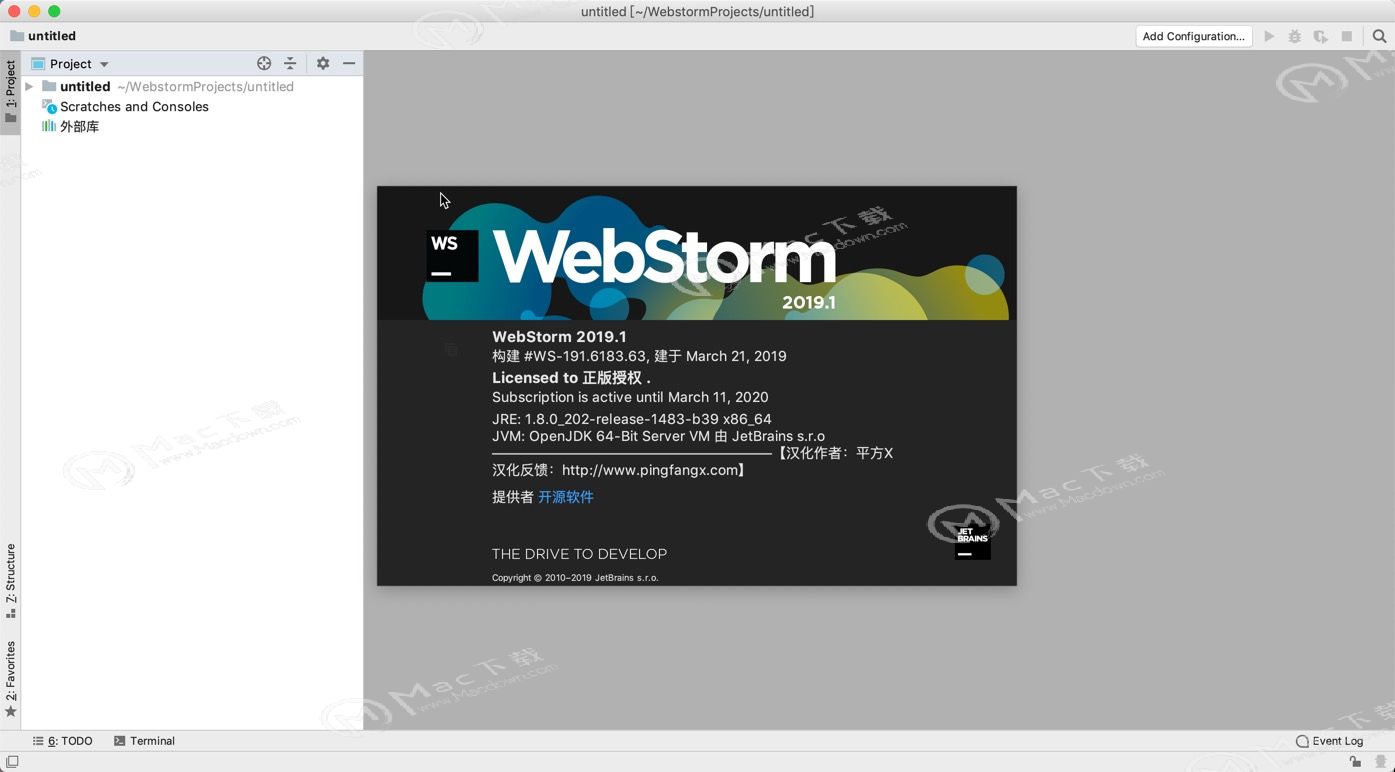Toggle the 1: Project side tab
1395x772 pixels.
click(10, 92)
